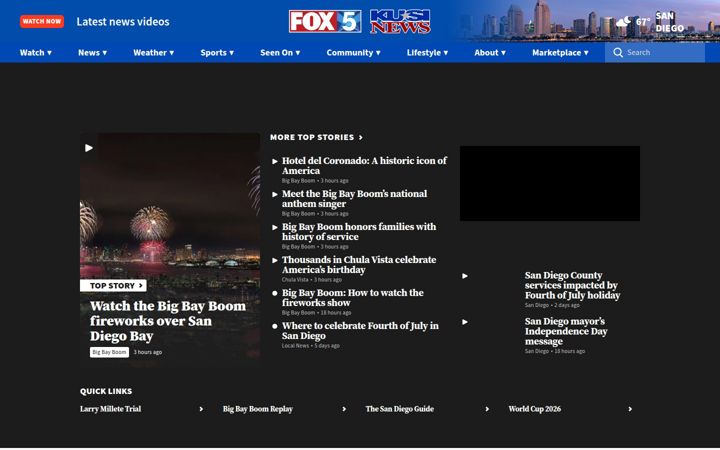Click play icon beside Chula Vista story
Screen dimensions: 720x450
(275, 260)
